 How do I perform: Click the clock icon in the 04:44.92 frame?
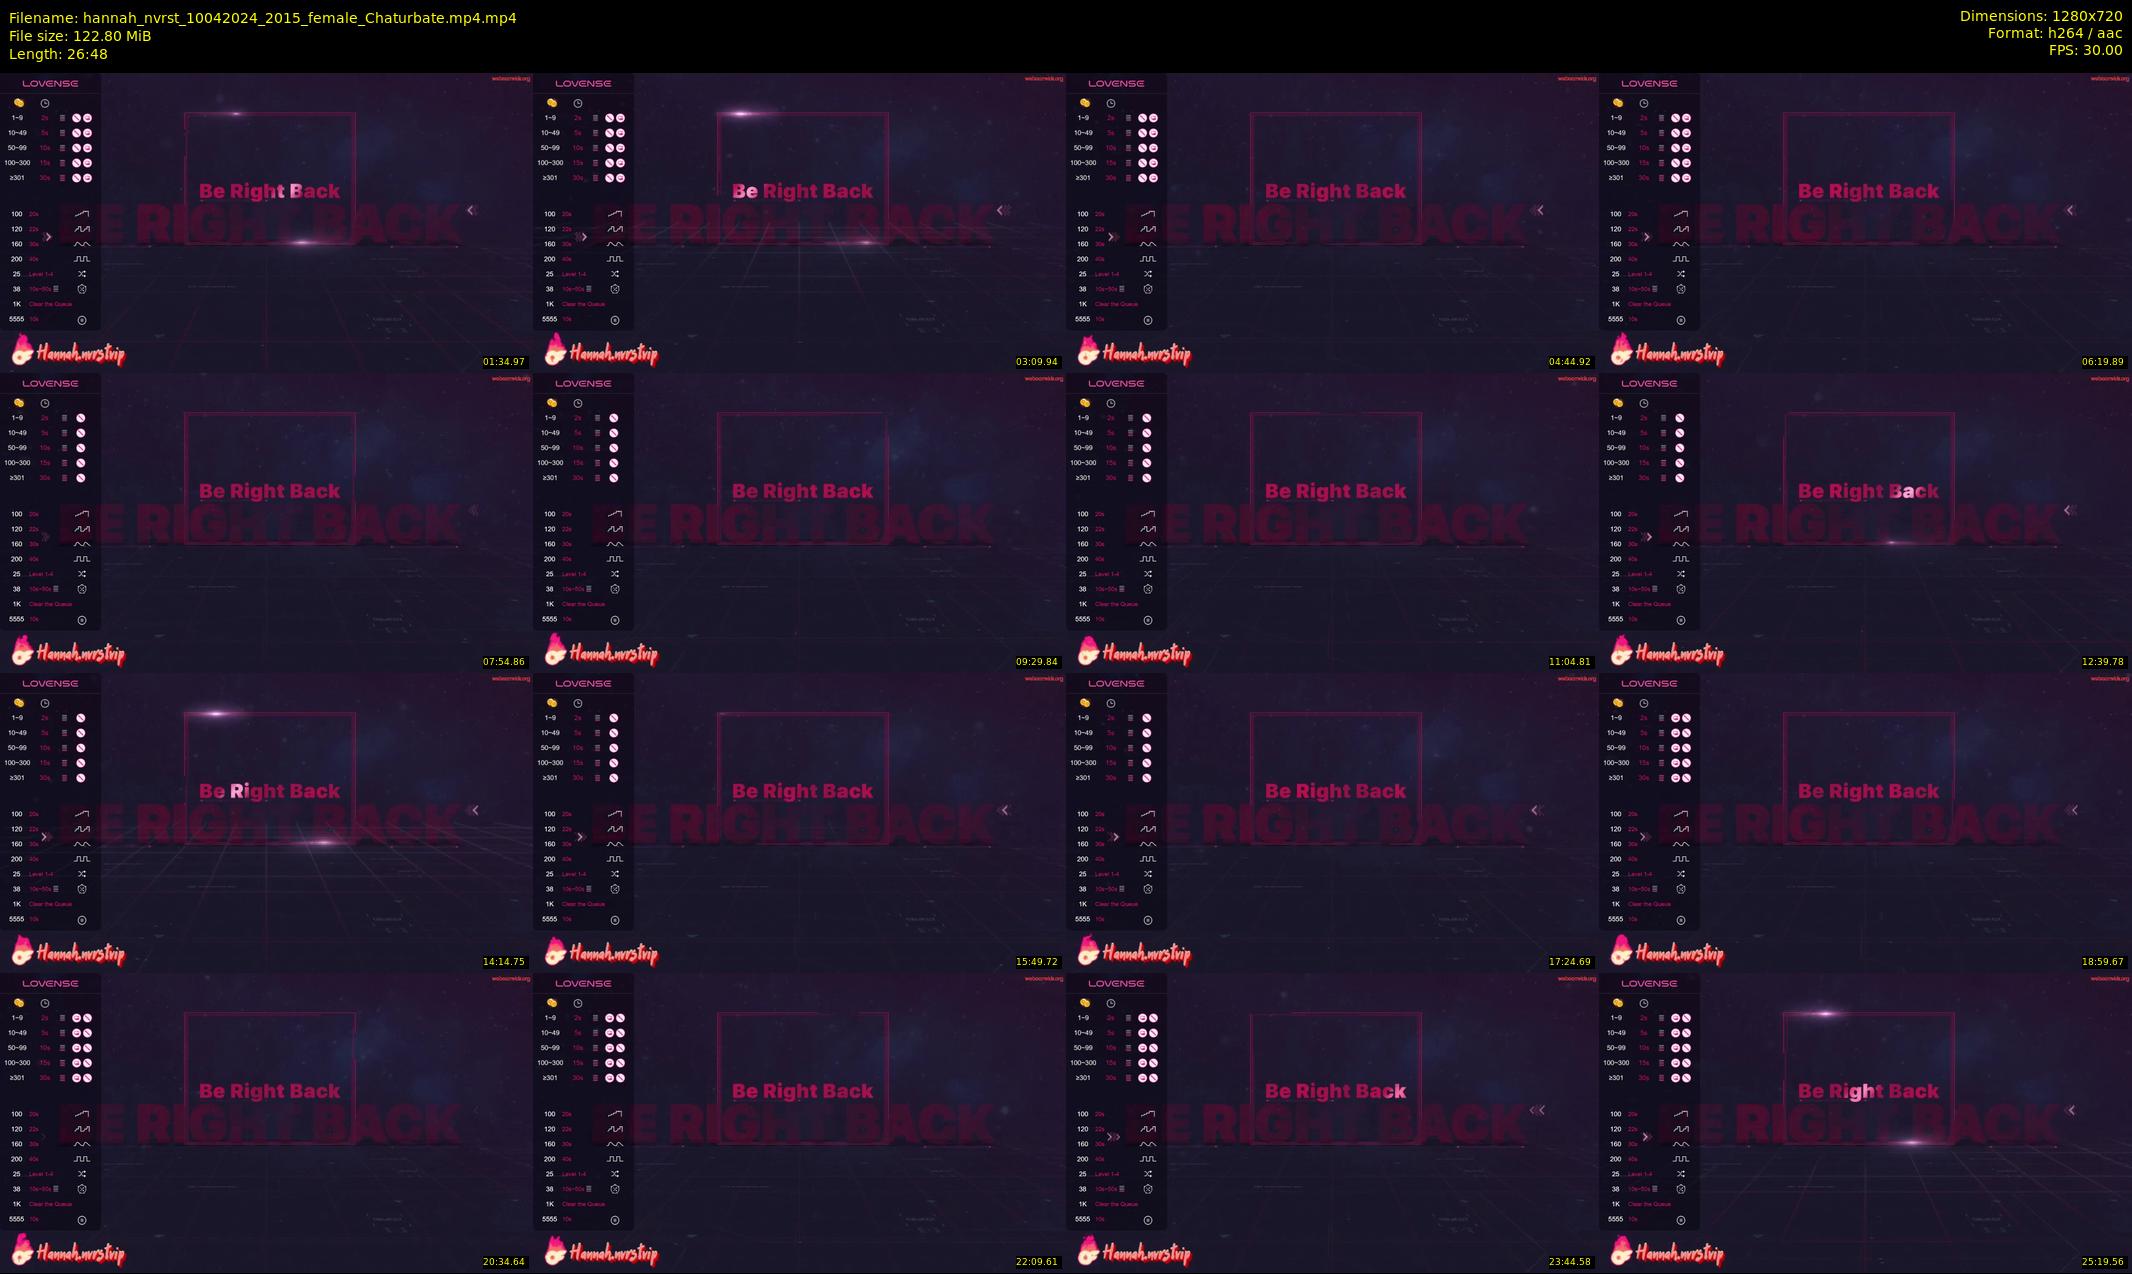click(1110, 103)
